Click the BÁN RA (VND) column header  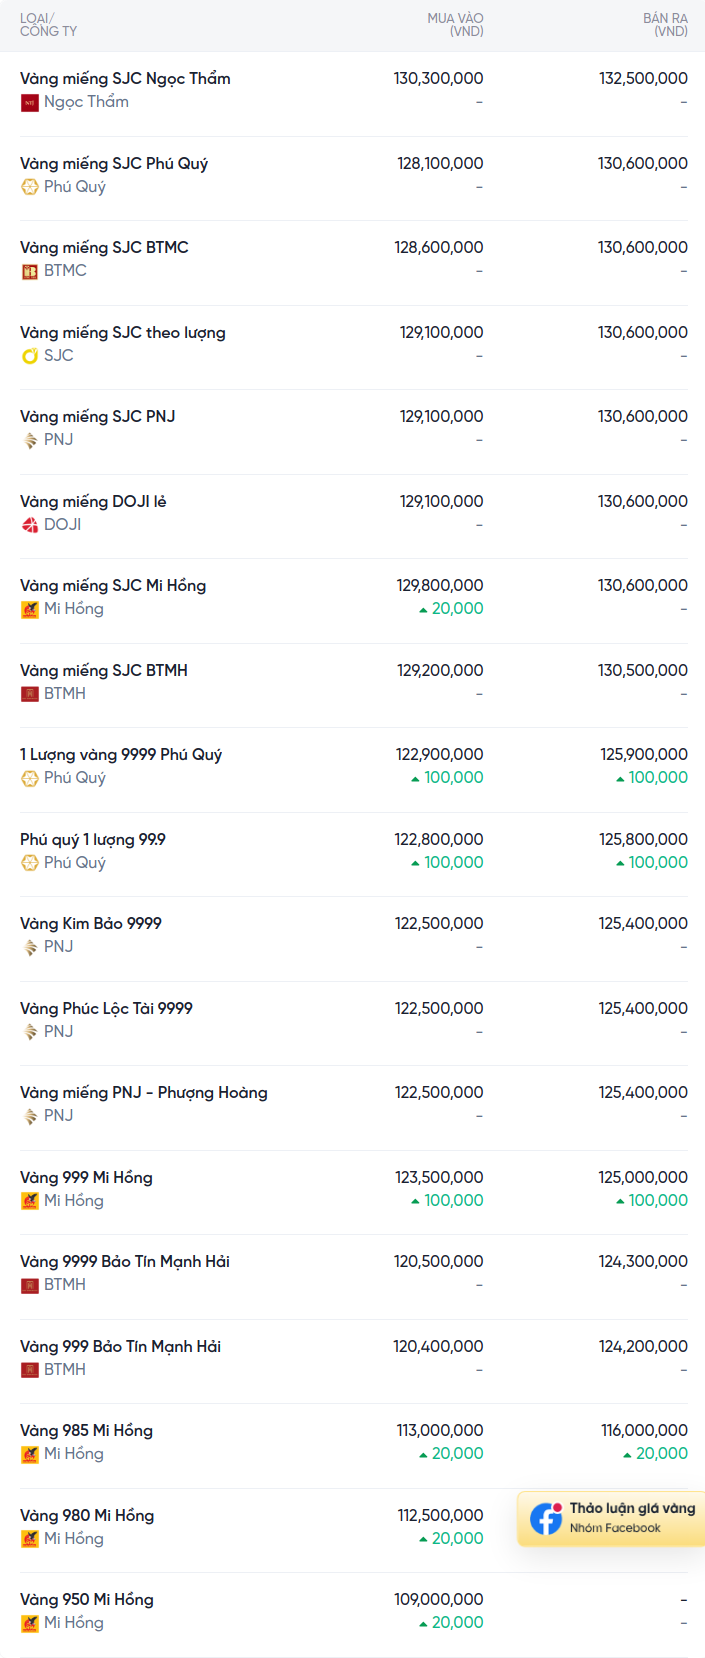pos(665,25)
